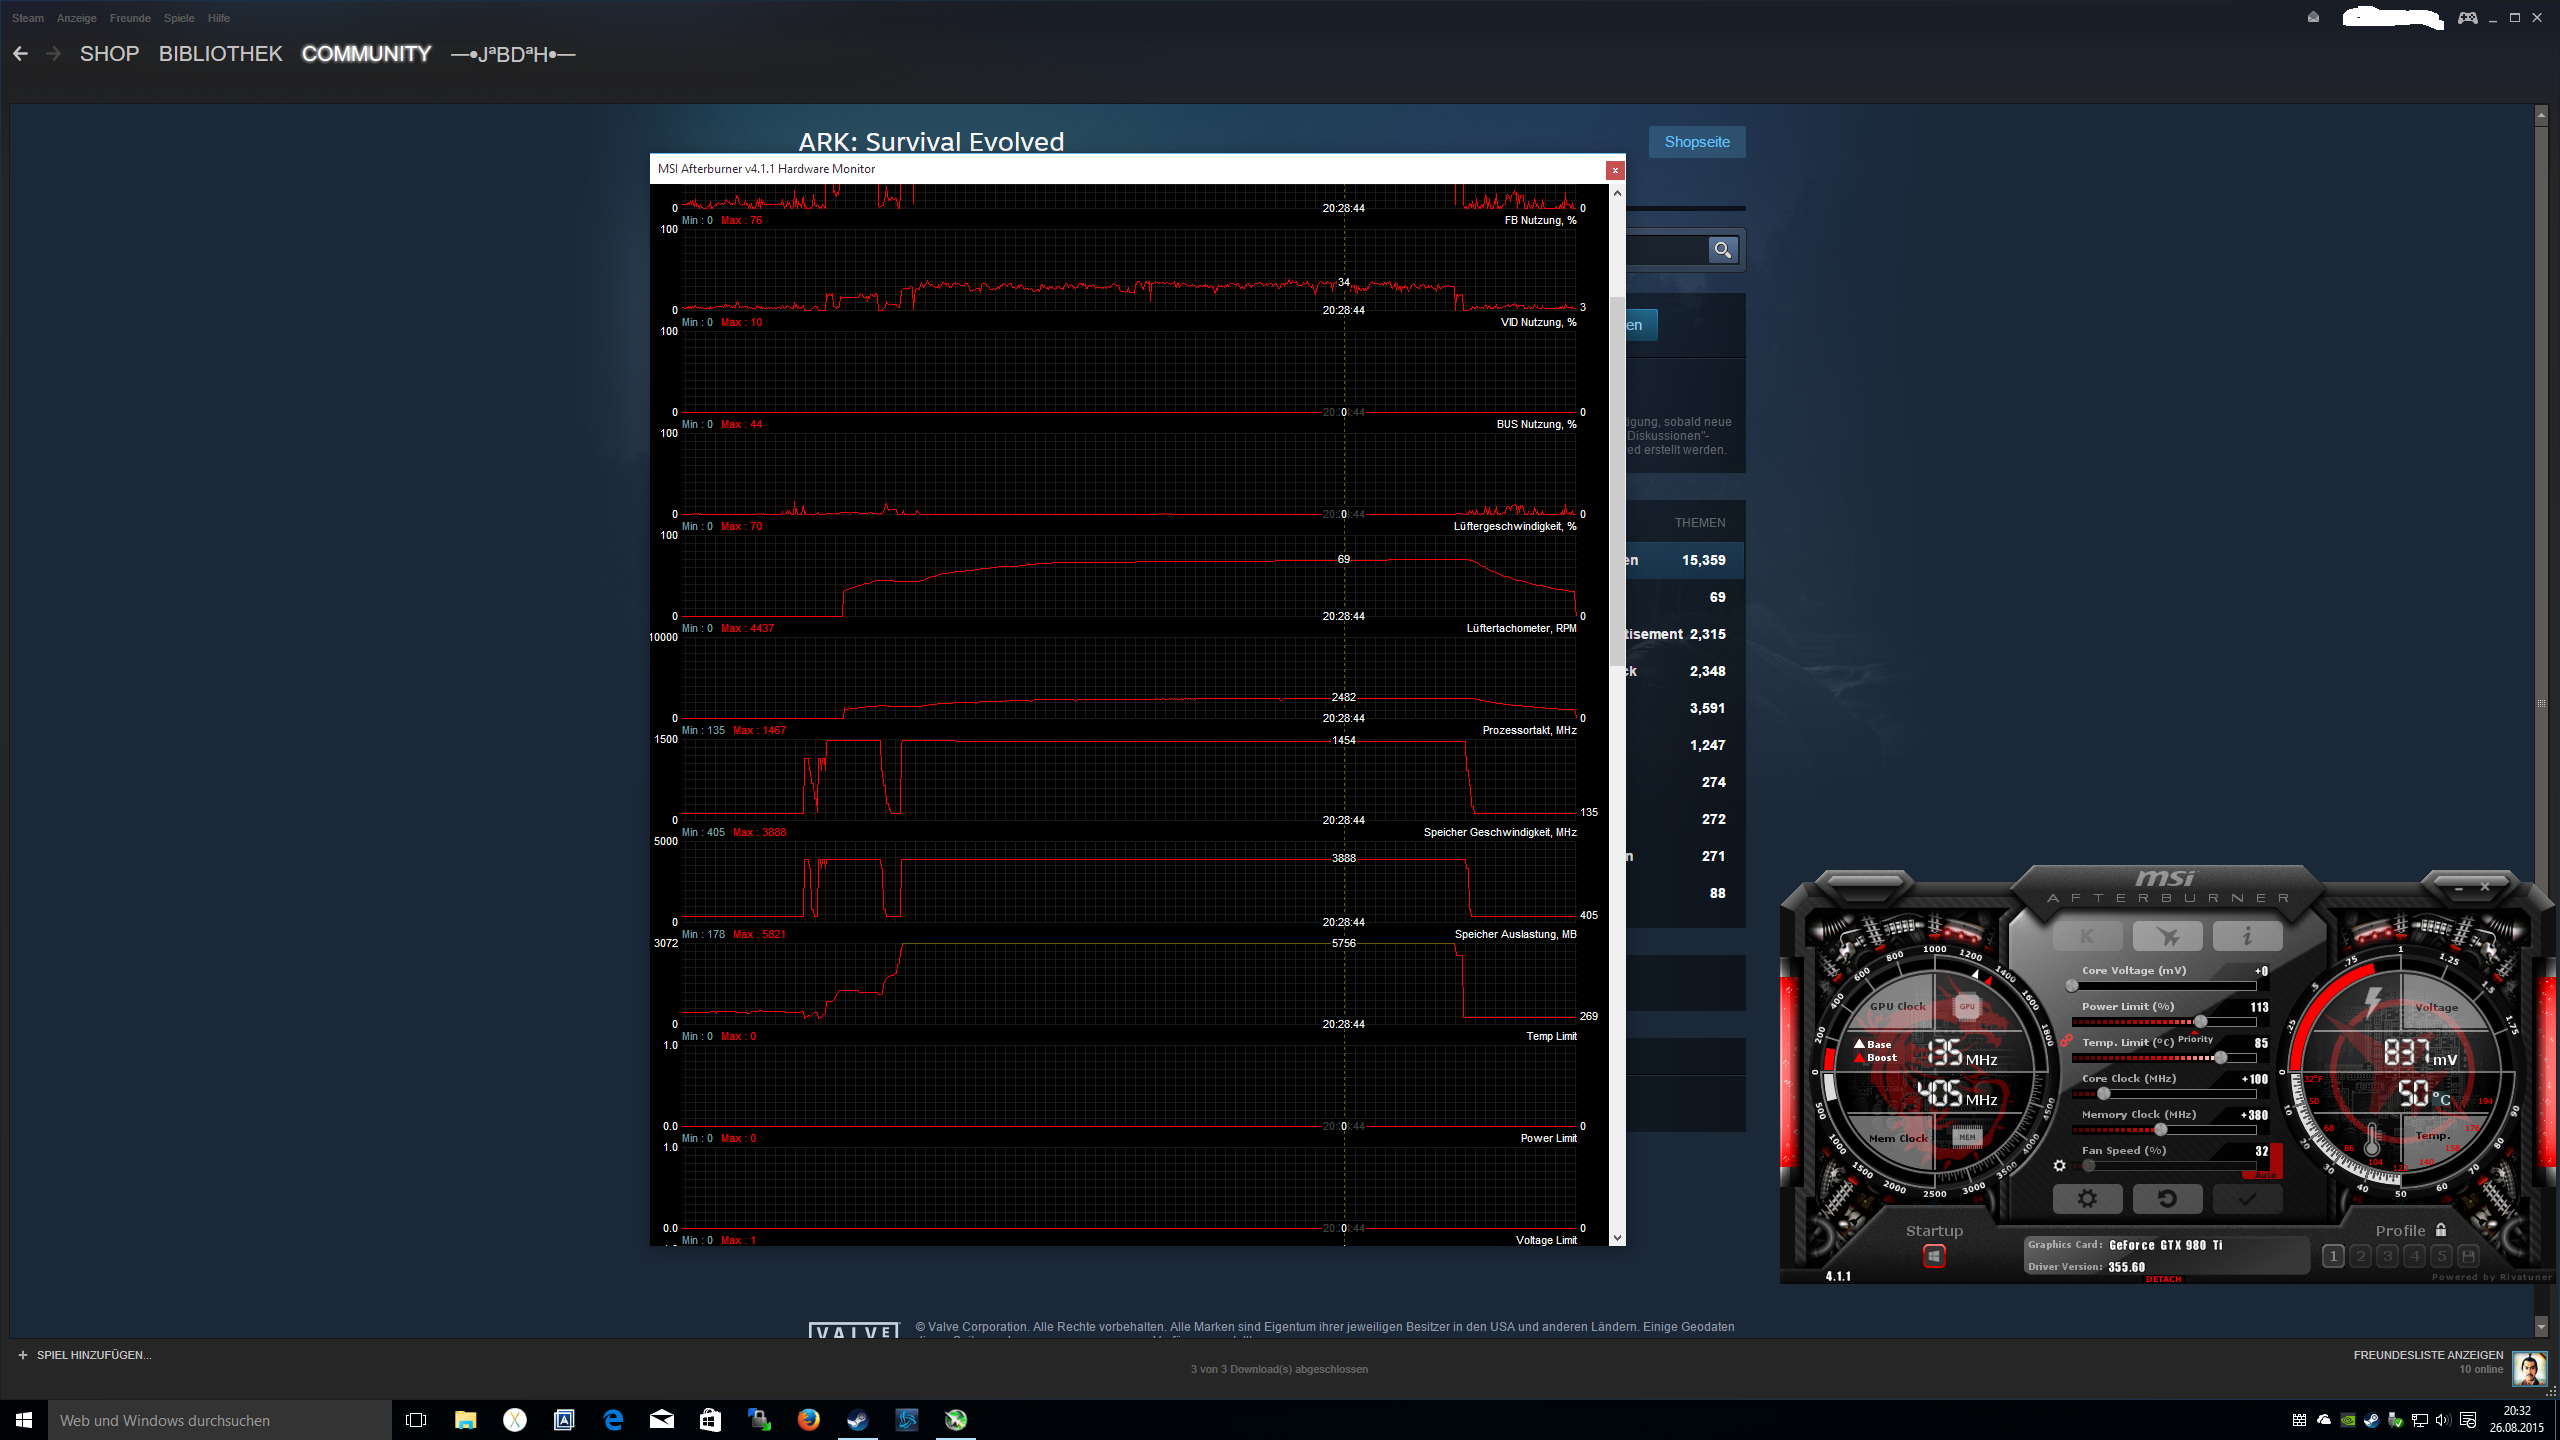
Task: Open the Afterburner info 'i' button
Action: 2247,936
